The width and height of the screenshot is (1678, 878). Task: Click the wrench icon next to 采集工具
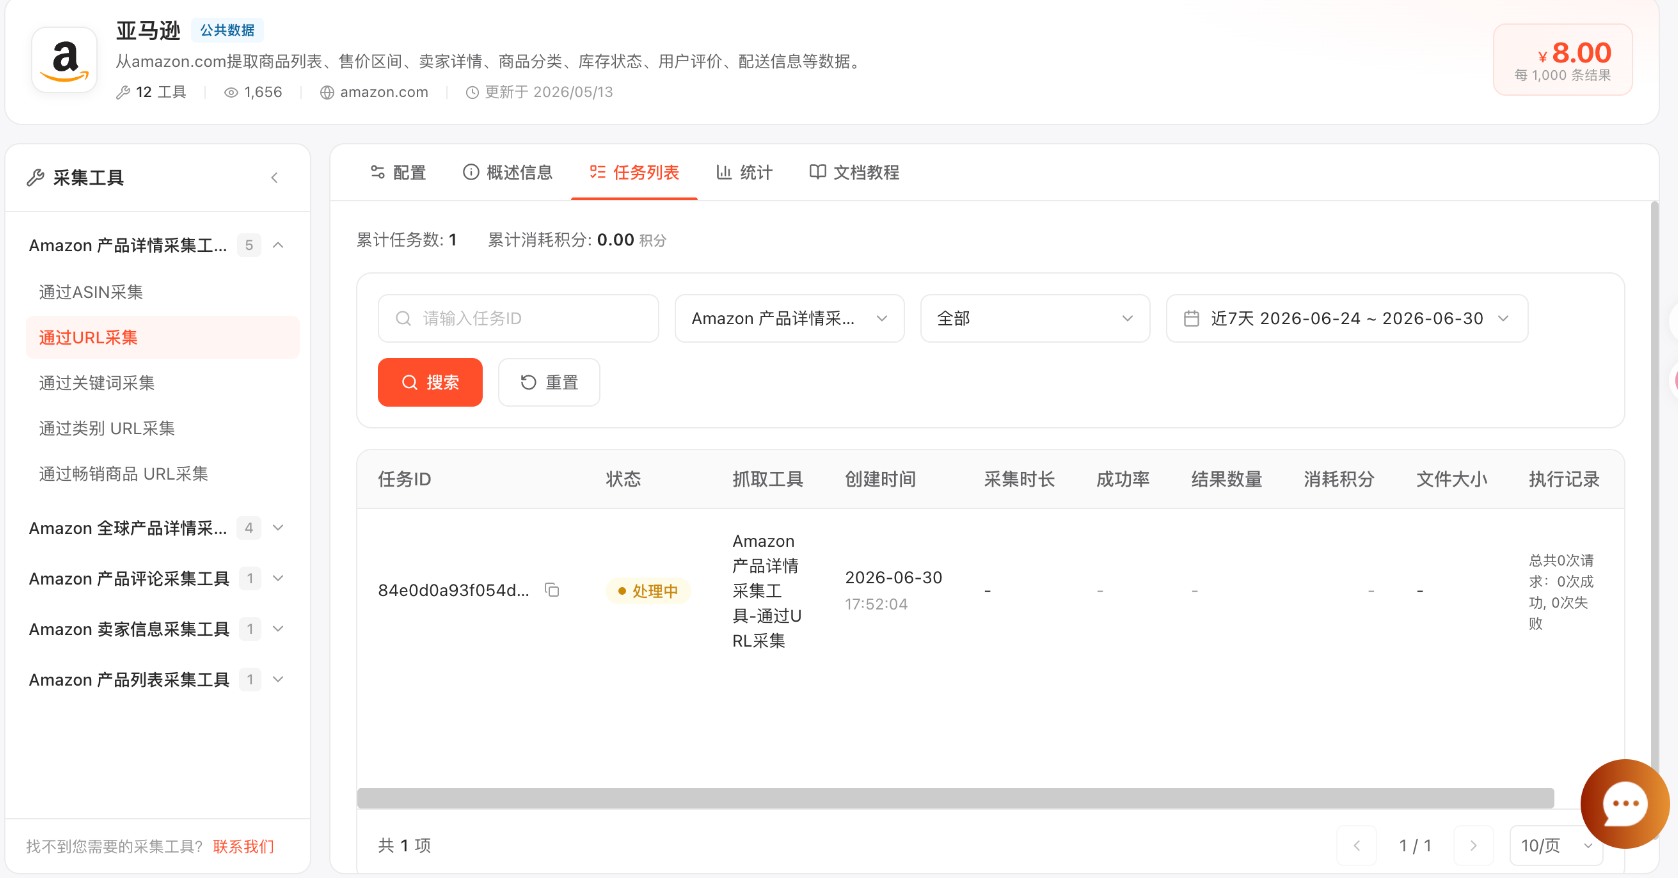[36, 178]
